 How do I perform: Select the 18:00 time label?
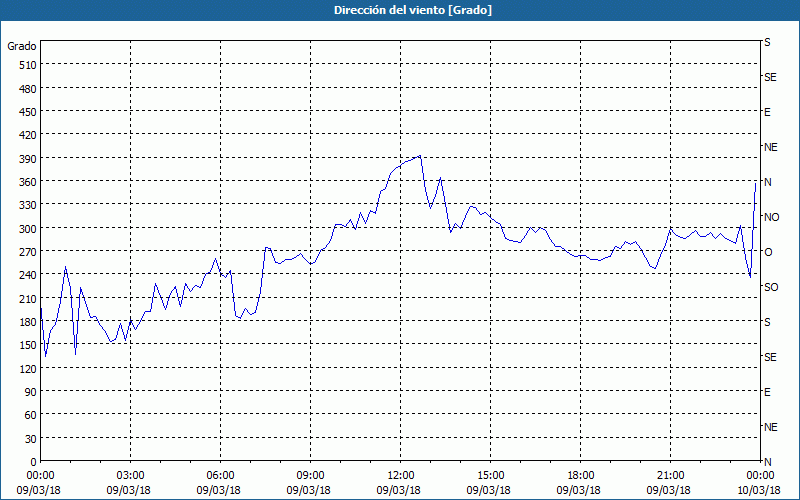coord(580,476)
